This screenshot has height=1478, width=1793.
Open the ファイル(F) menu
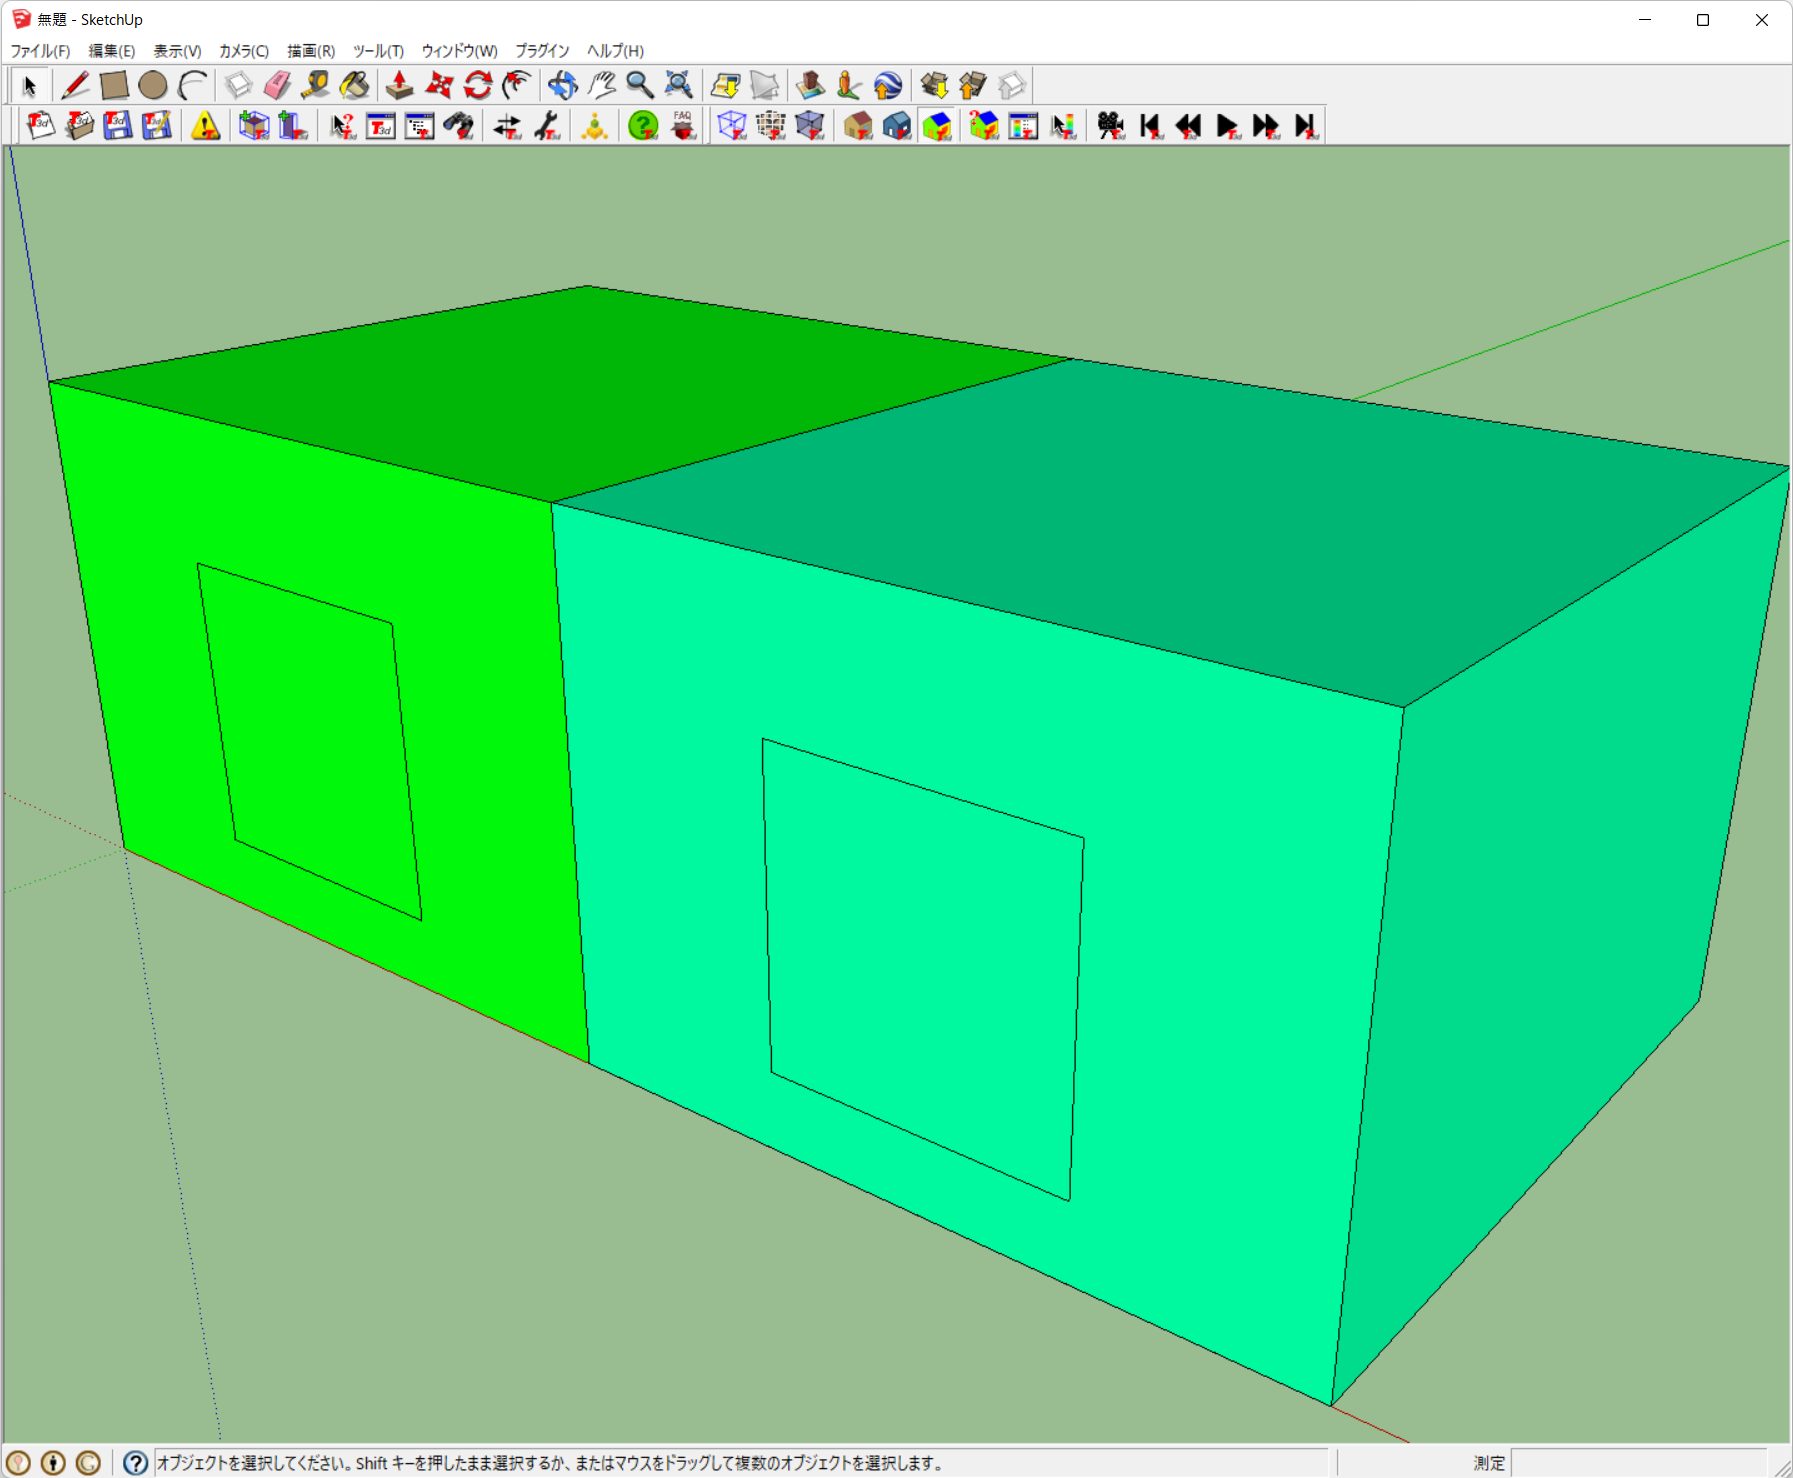click(x=40, y=51)
